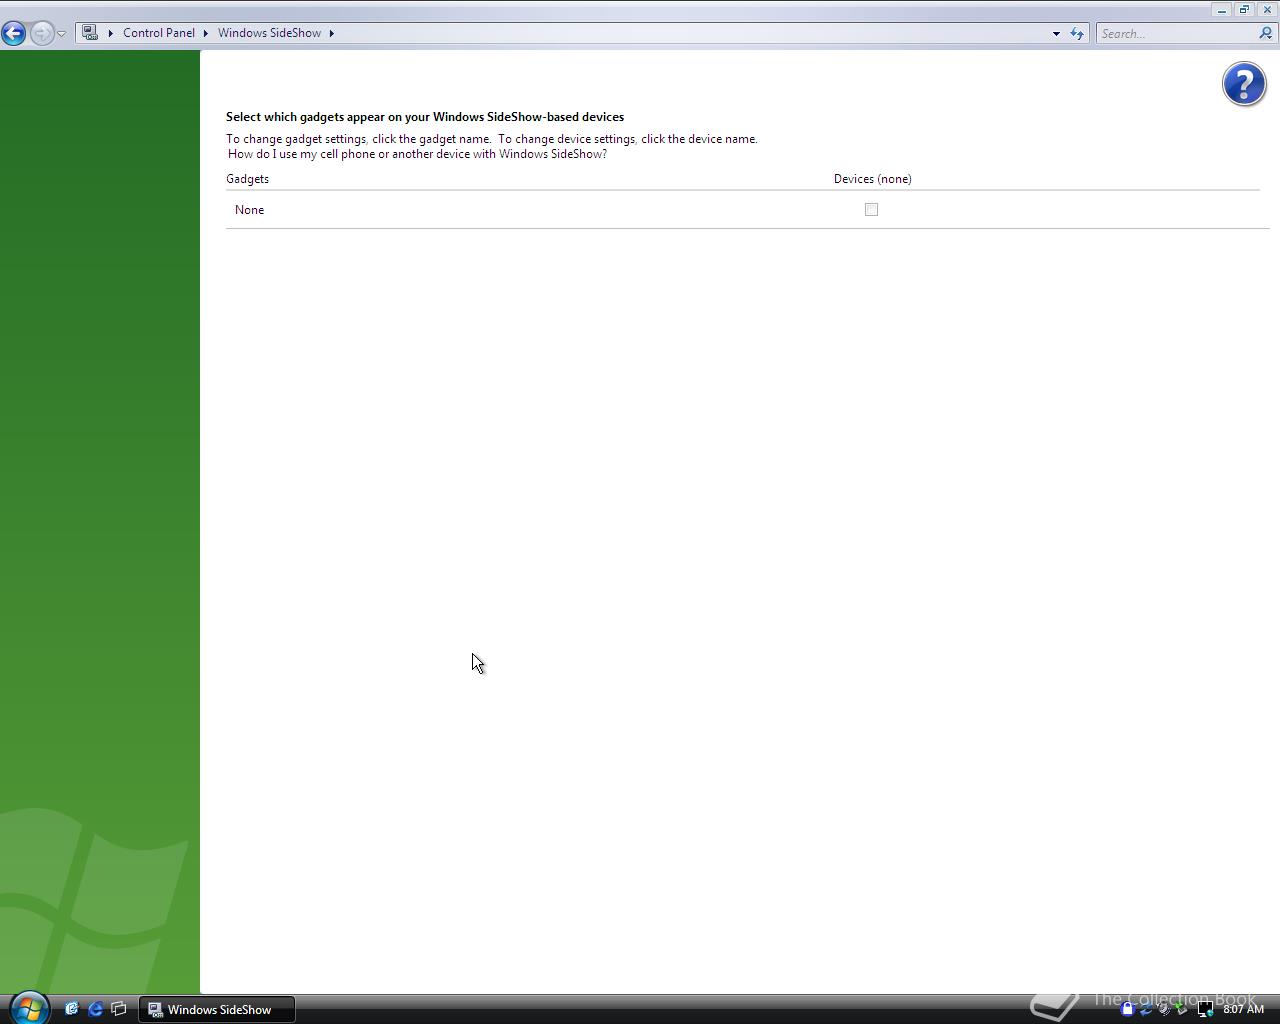This screenshot has width=1280, height=1024.
Task: Click the safely remove hardware tray icon
Action: click(1183, 1009)
